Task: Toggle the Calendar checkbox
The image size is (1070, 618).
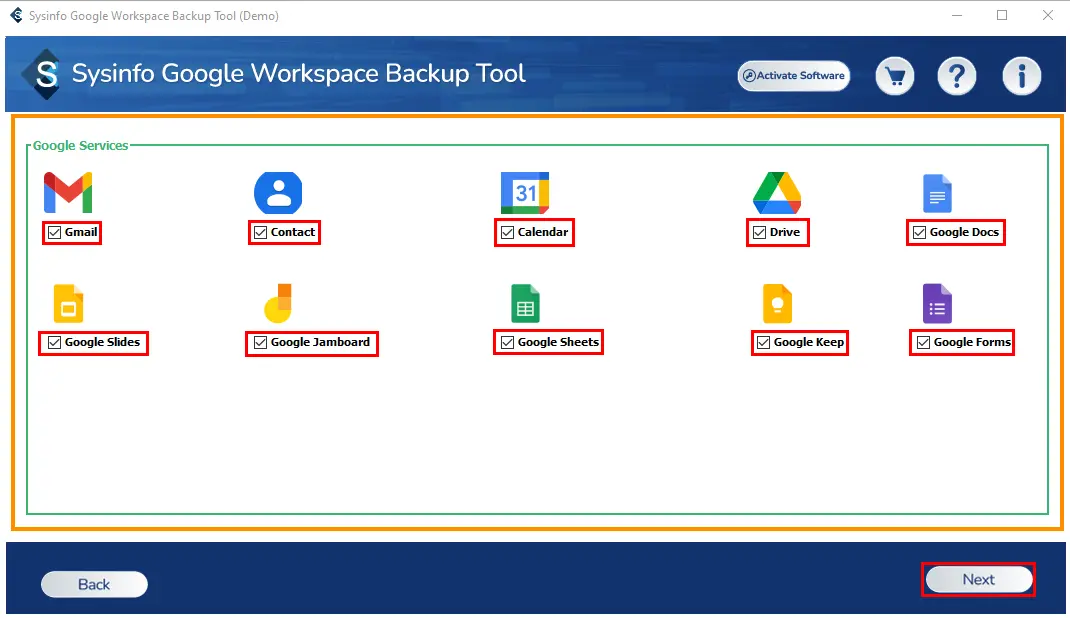Action: (x=507, y=233)
